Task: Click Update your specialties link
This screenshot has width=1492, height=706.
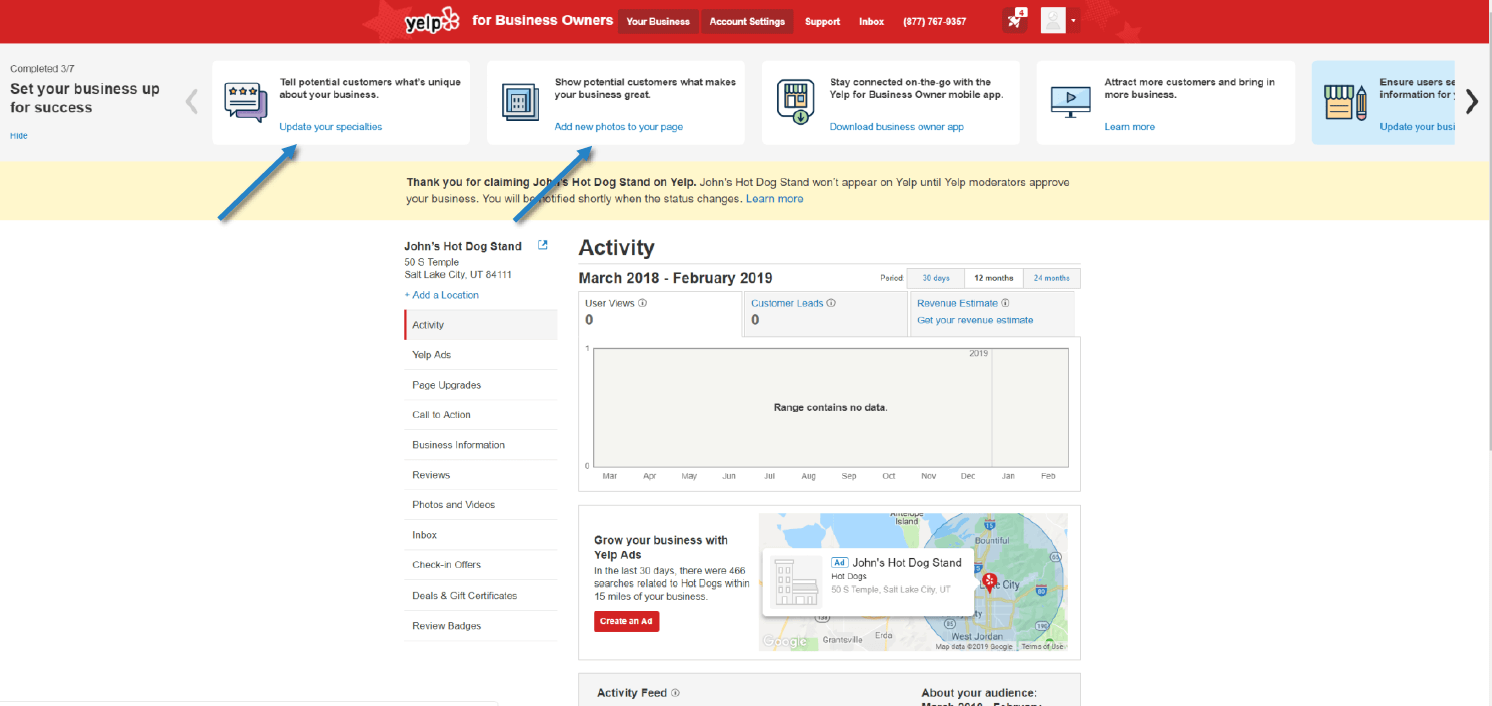Action: pos(330,127)
